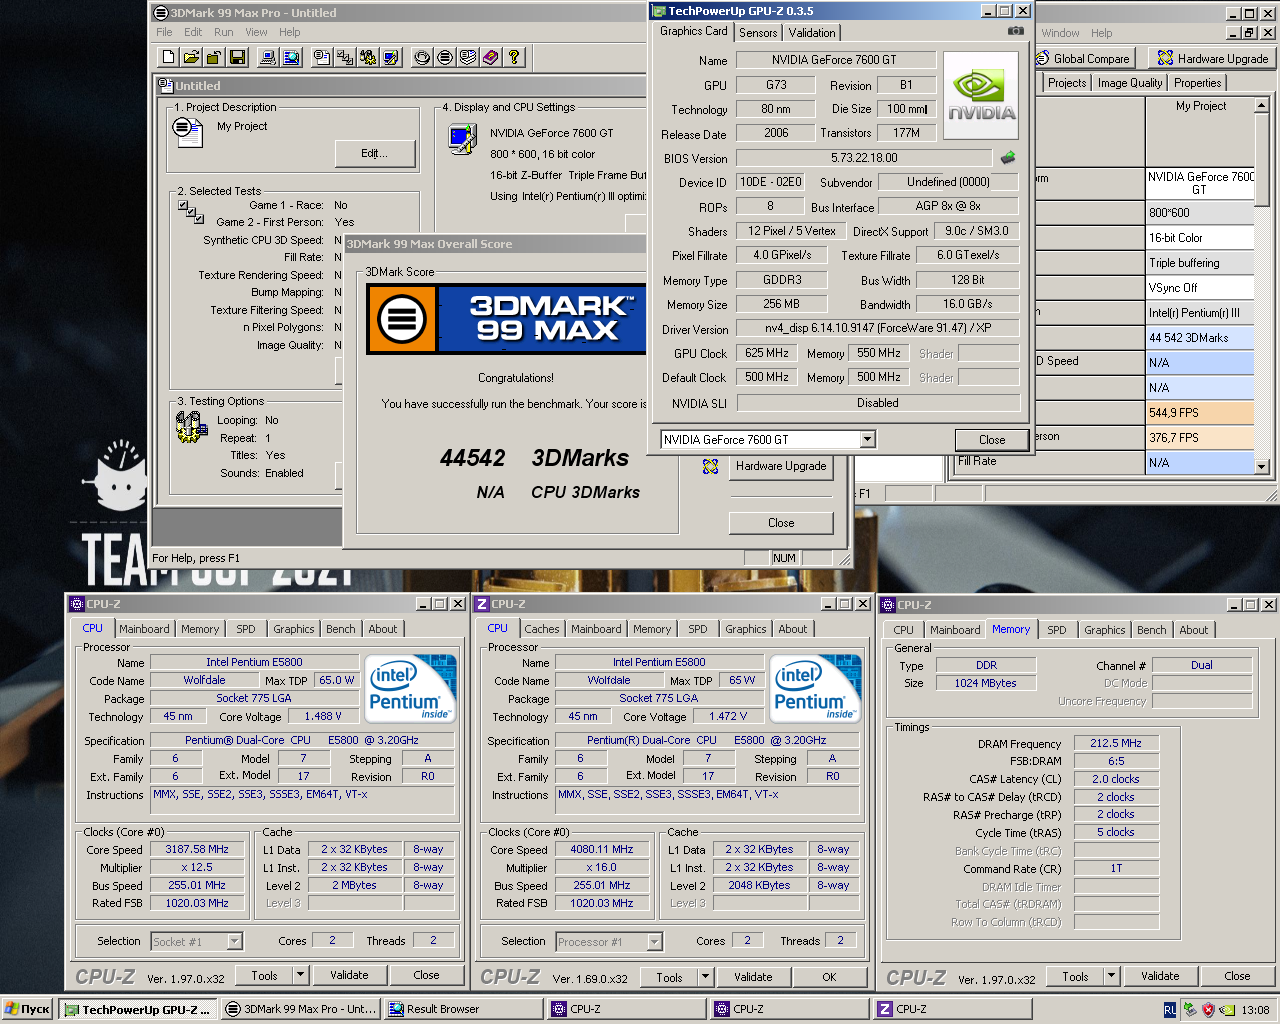Click the testing options toolbar icon with pawn figures
Image resolution: width=1280 pixels, height=1024 pixels.
(x=368, y=58)
